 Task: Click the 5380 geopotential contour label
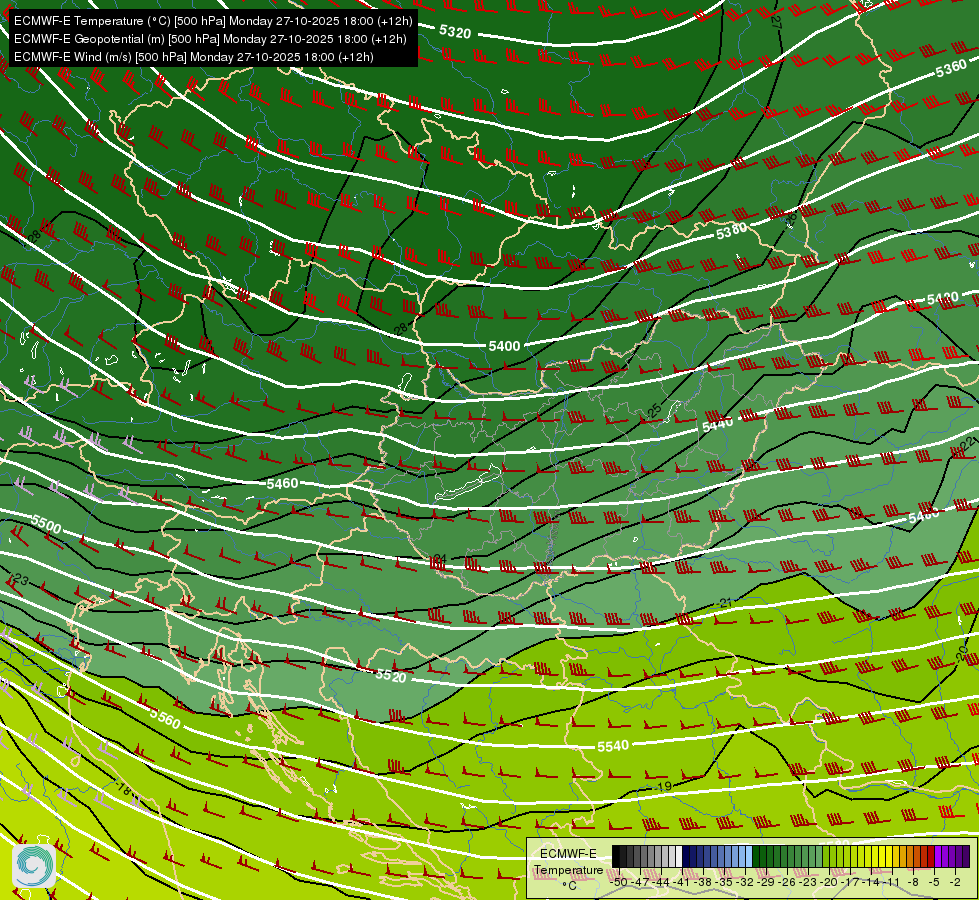(x=731, y=232)
